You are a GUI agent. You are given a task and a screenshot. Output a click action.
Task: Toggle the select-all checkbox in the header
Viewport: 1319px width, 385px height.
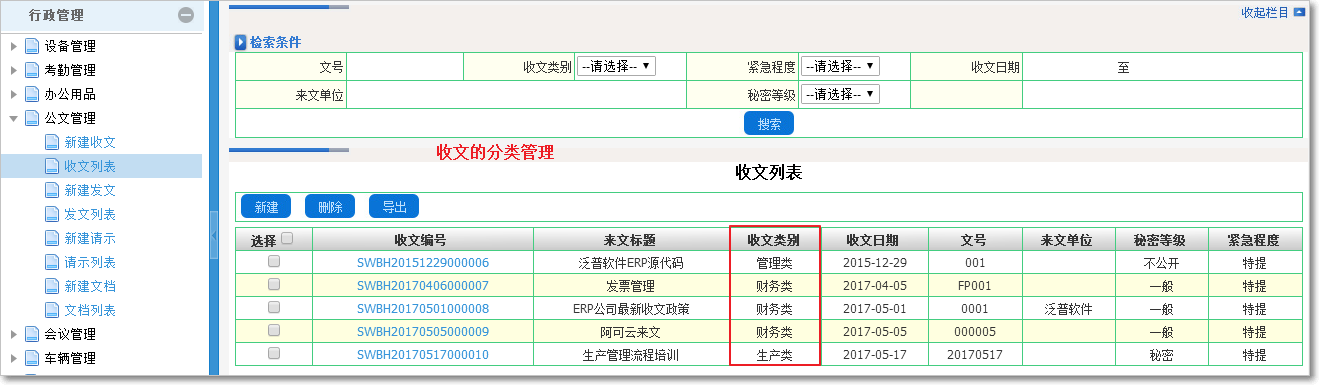click(287, 239)
